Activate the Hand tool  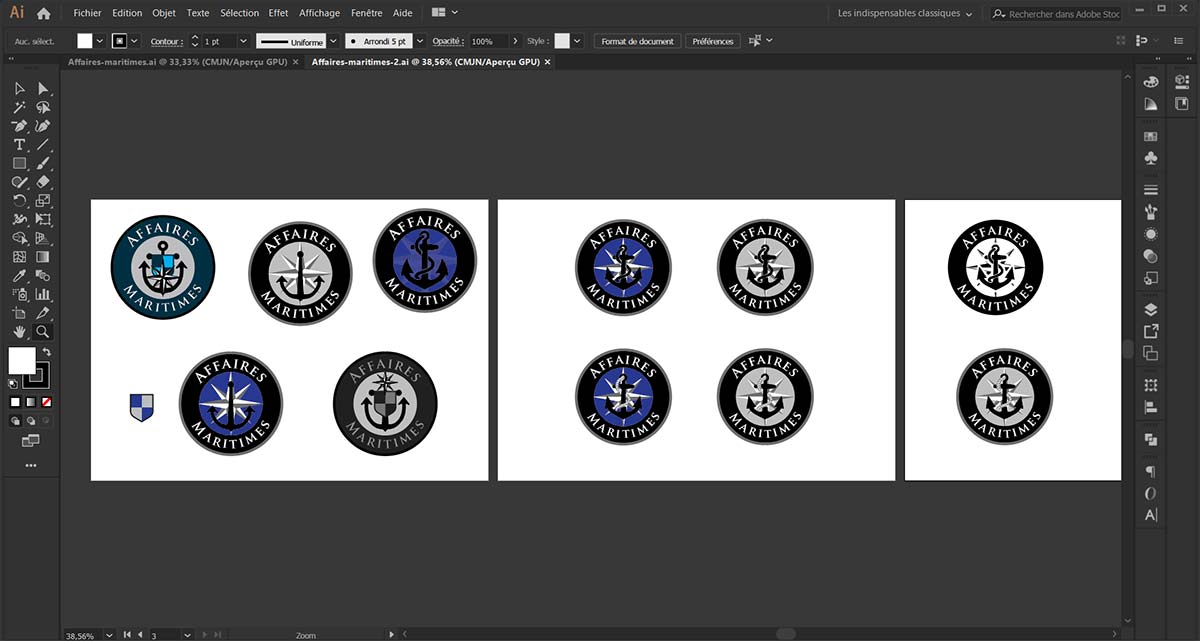coord(19,332)
